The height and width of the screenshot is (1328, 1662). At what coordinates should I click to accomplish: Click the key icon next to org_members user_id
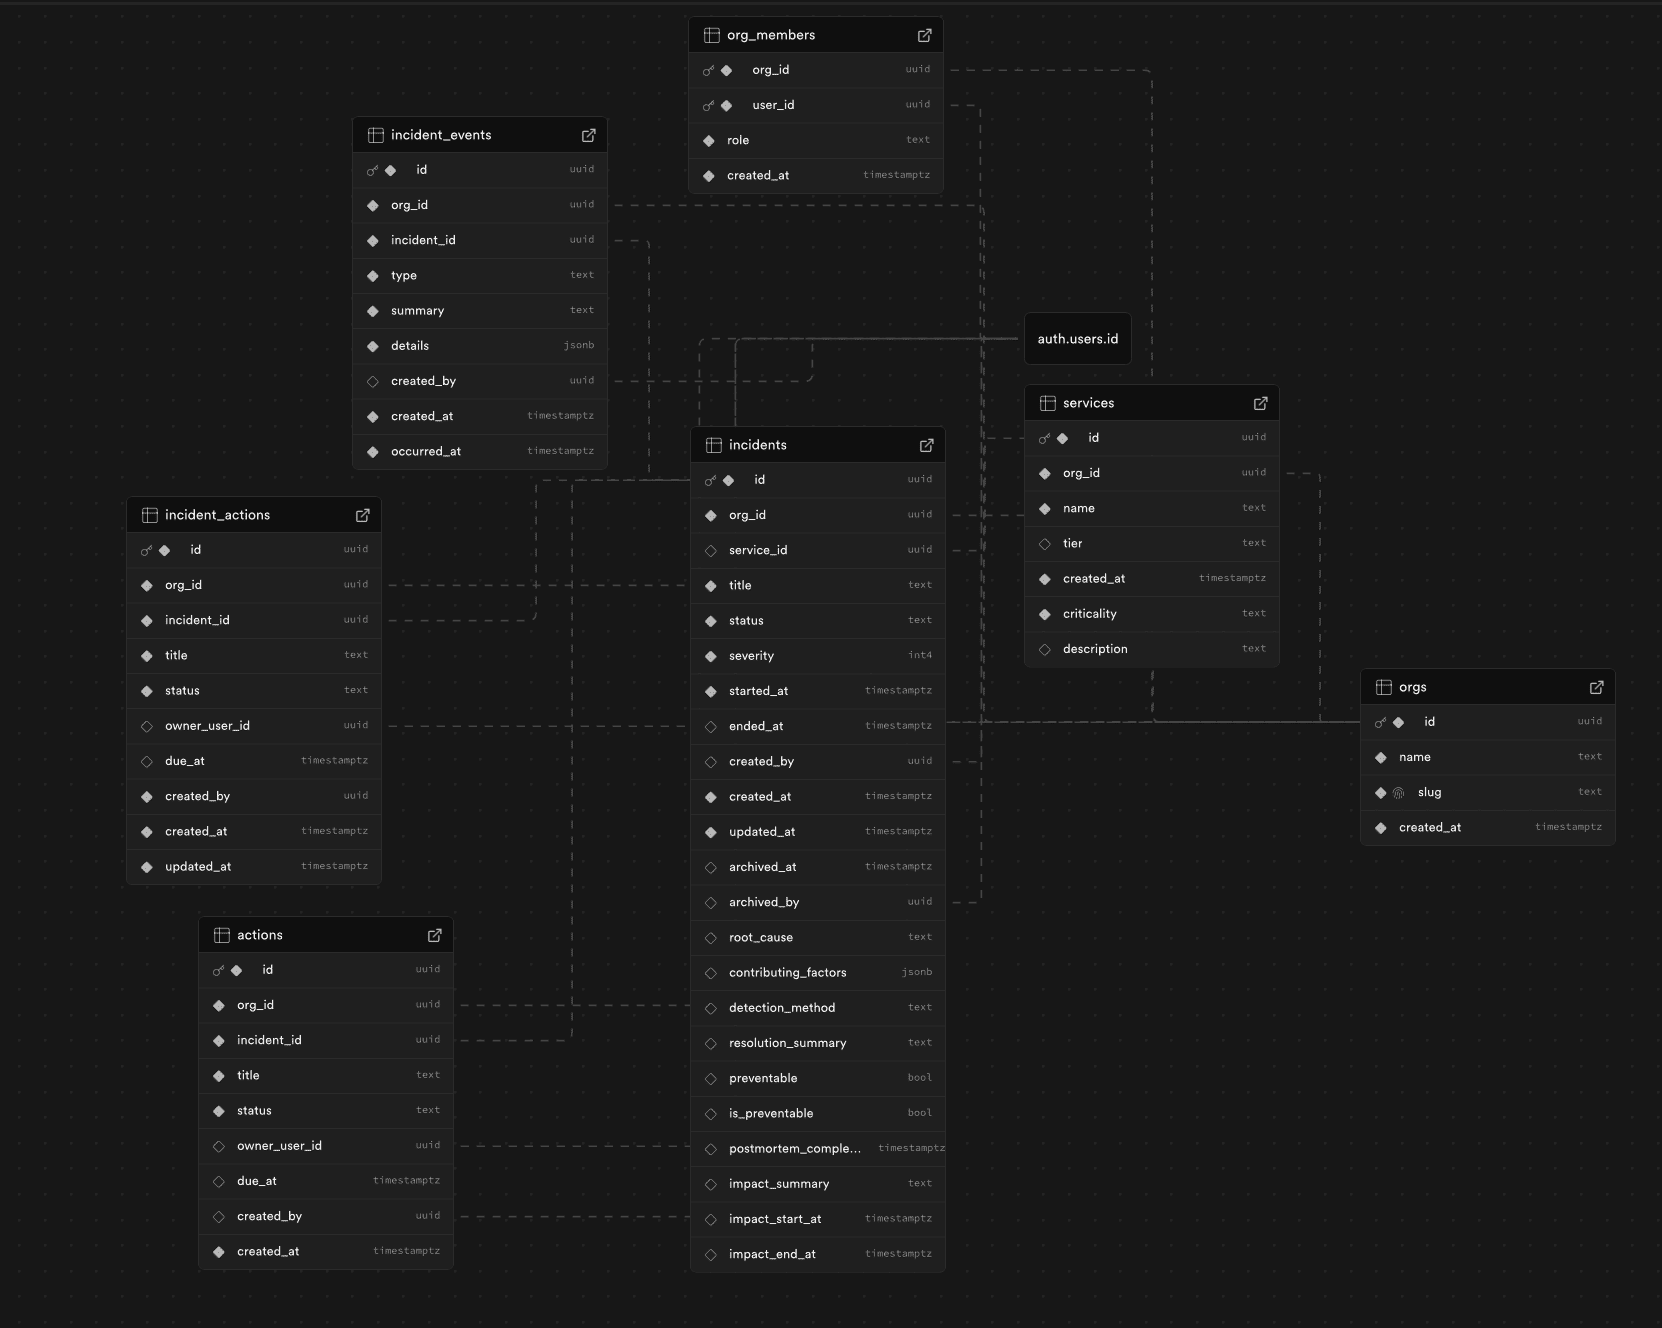(x=708, y=105)
